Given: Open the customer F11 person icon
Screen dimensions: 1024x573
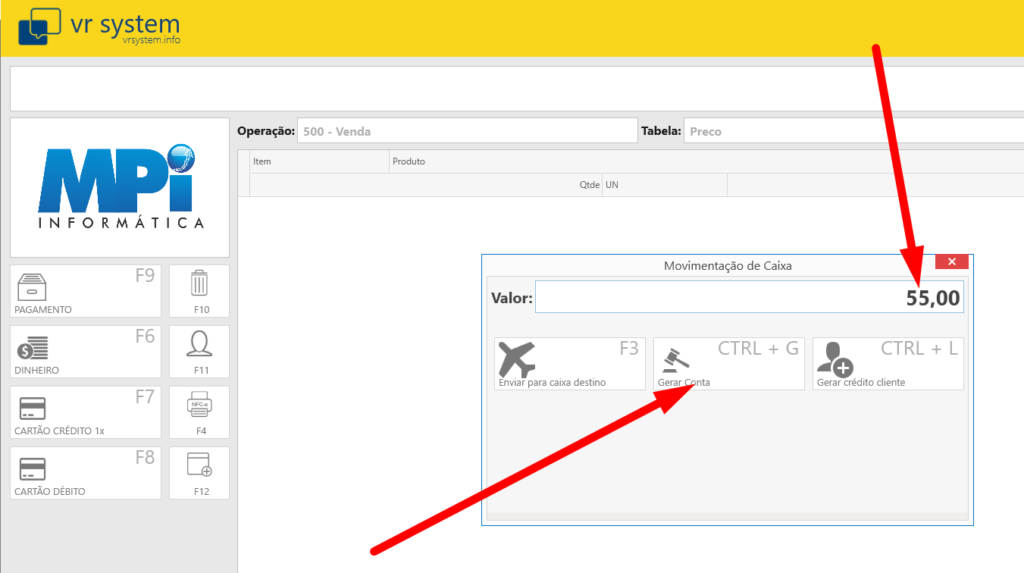Looking at the screenshot, I should click(x=199, y=352).
